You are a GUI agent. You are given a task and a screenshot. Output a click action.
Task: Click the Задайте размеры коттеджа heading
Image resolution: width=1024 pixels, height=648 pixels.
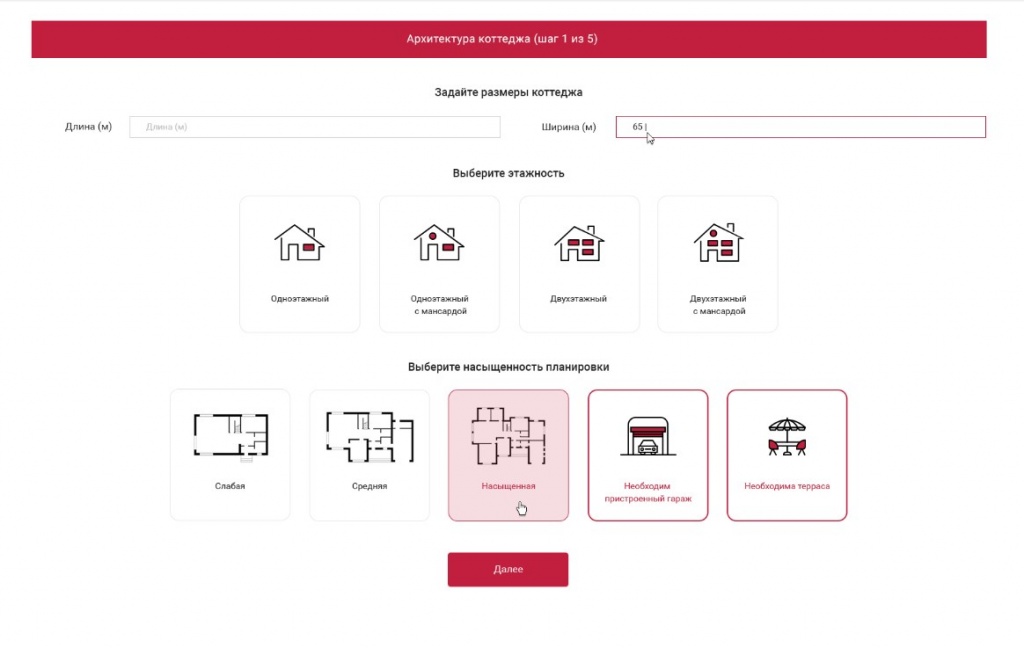pos(509,92)
